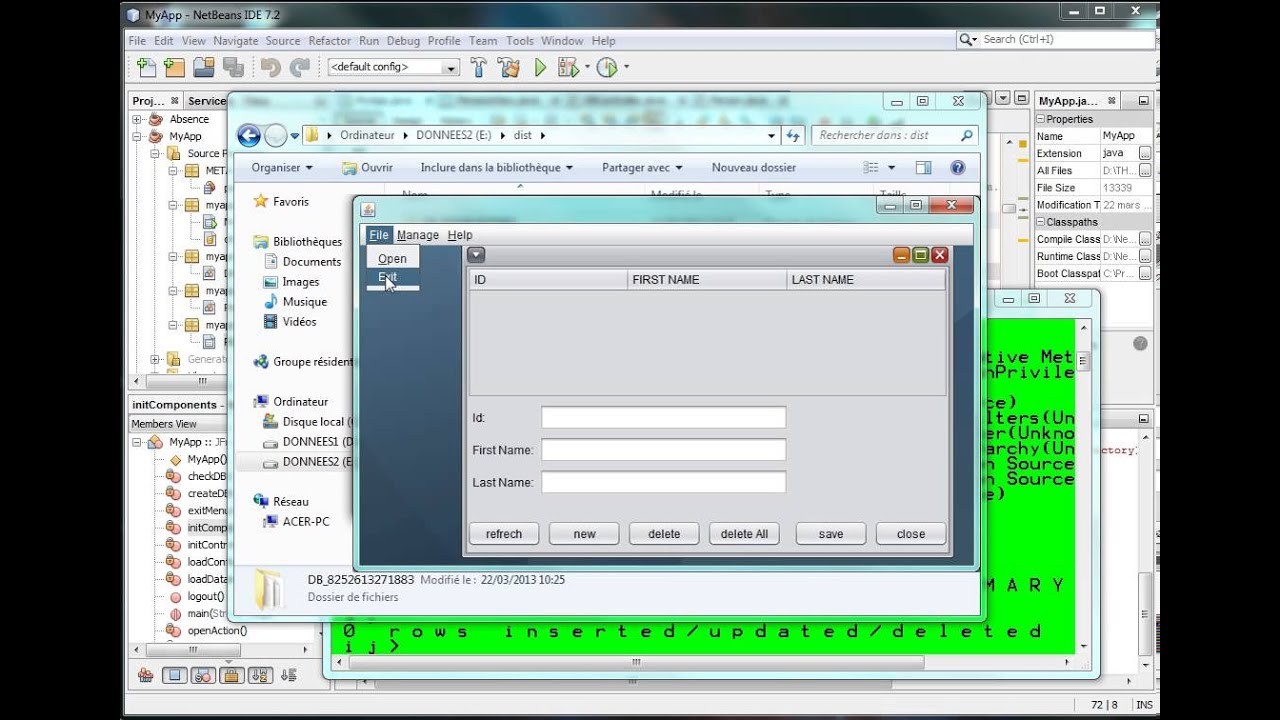Select ACER-PC under Réseau
This screenshot has width=1280, height=720.
coord(305,522)
